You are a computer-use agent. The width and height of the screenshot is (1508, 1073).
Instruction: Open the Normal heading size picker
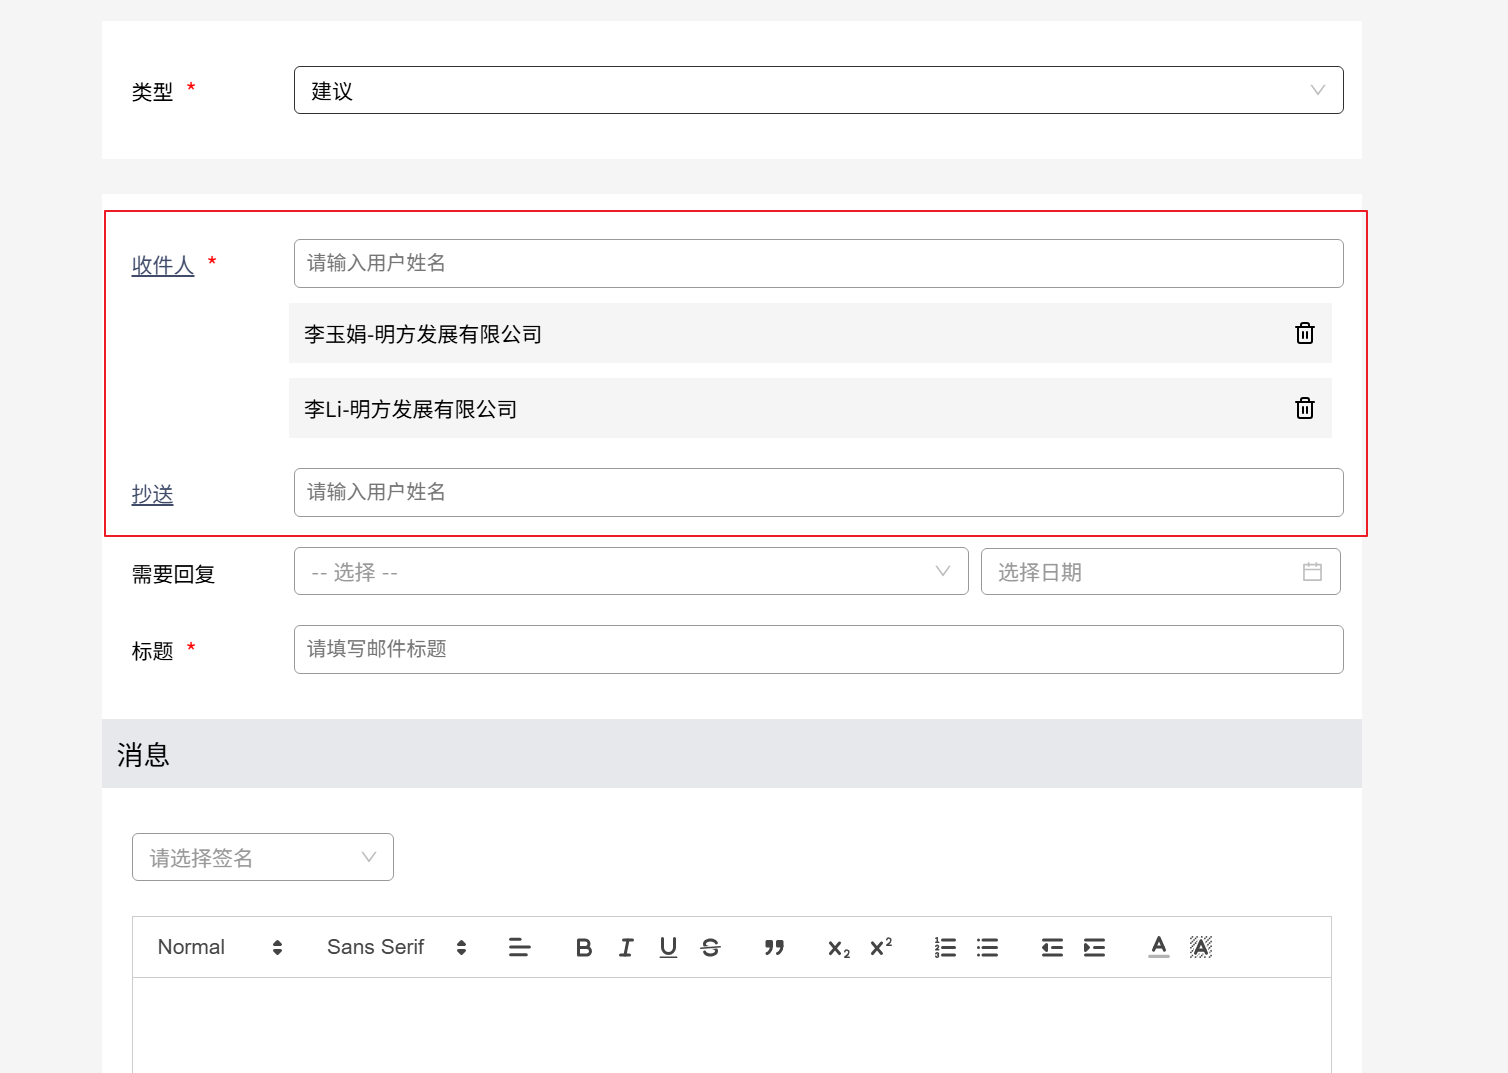220,948
